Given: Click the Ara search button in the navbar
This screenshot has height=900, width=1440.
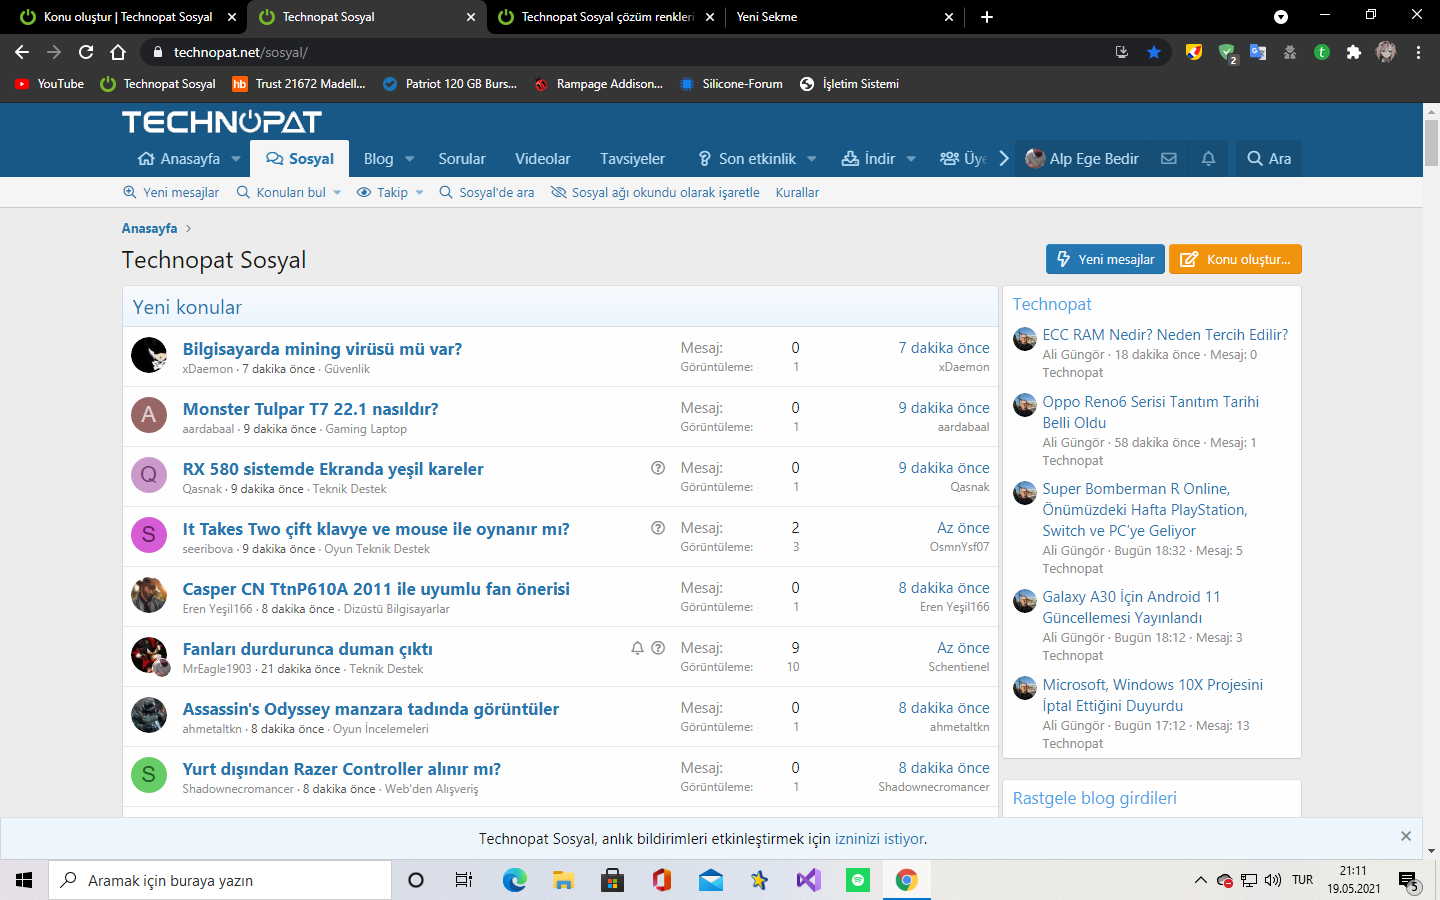Looking at the screenshot, I should pos(1269,158).
